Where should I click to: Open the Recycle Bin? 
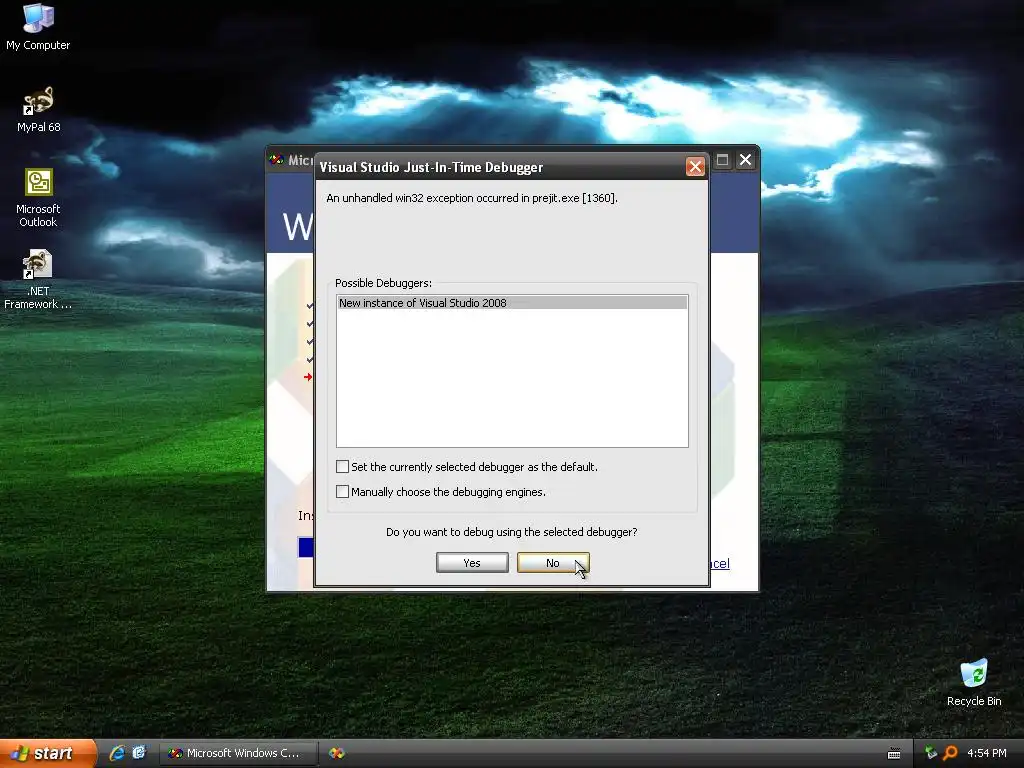tap(974, 683)
